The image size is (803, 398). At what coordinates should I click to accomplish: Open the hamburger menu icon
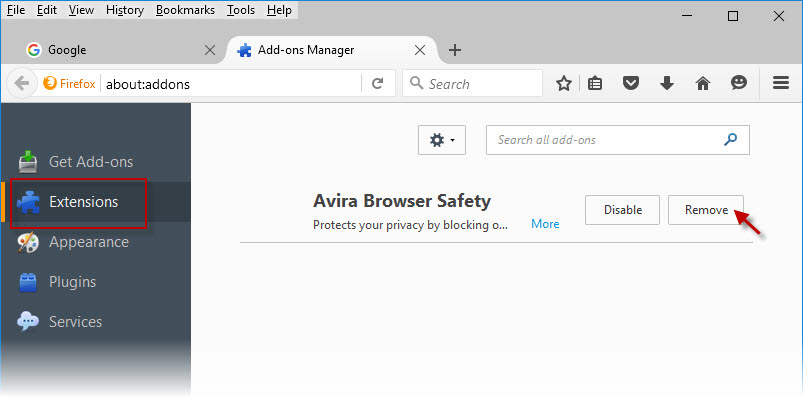click(780, 83)
